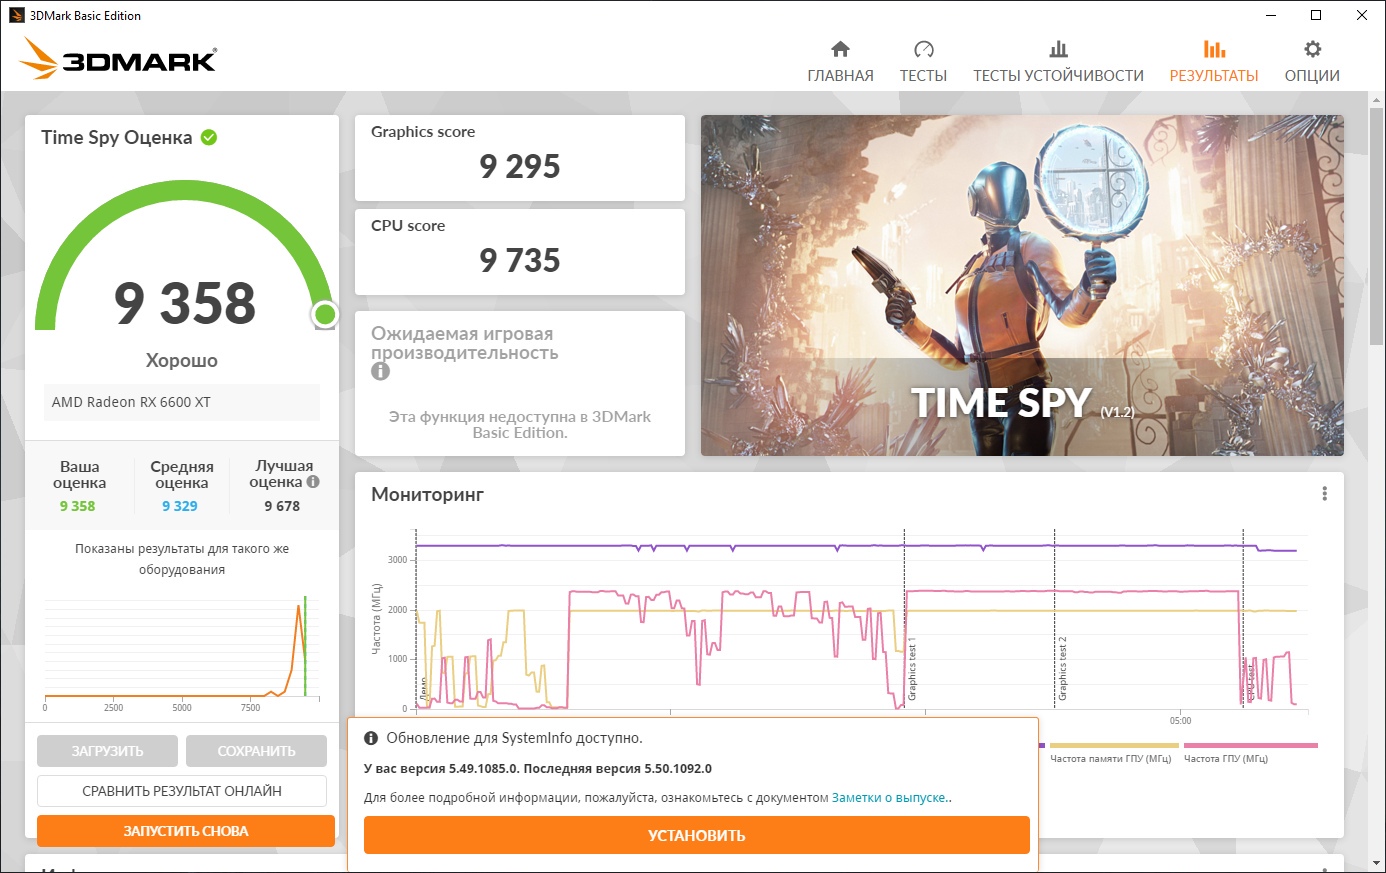
Task: Click the Graphics test 1 marker on chart
Action: coord(912,669)
